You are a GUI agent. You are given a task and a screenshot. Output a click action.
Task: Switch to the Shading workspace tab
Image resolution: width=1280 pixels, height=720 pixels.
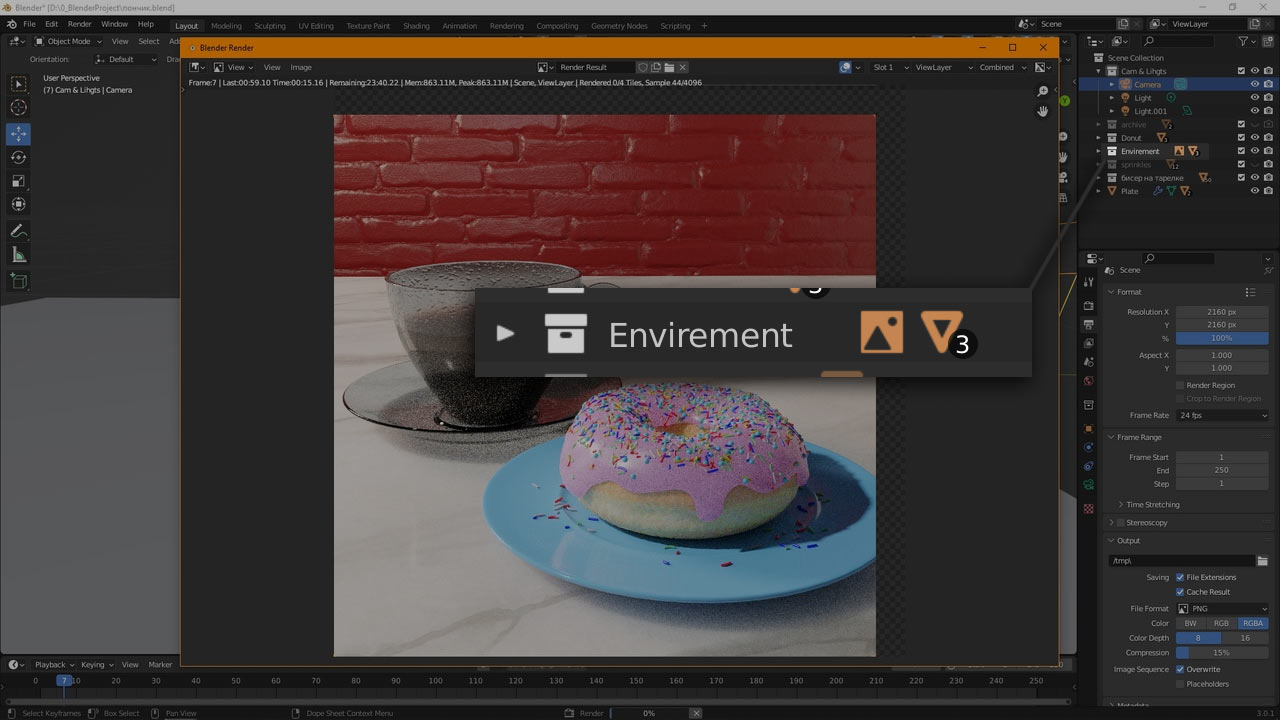click(x=416, y=26)
